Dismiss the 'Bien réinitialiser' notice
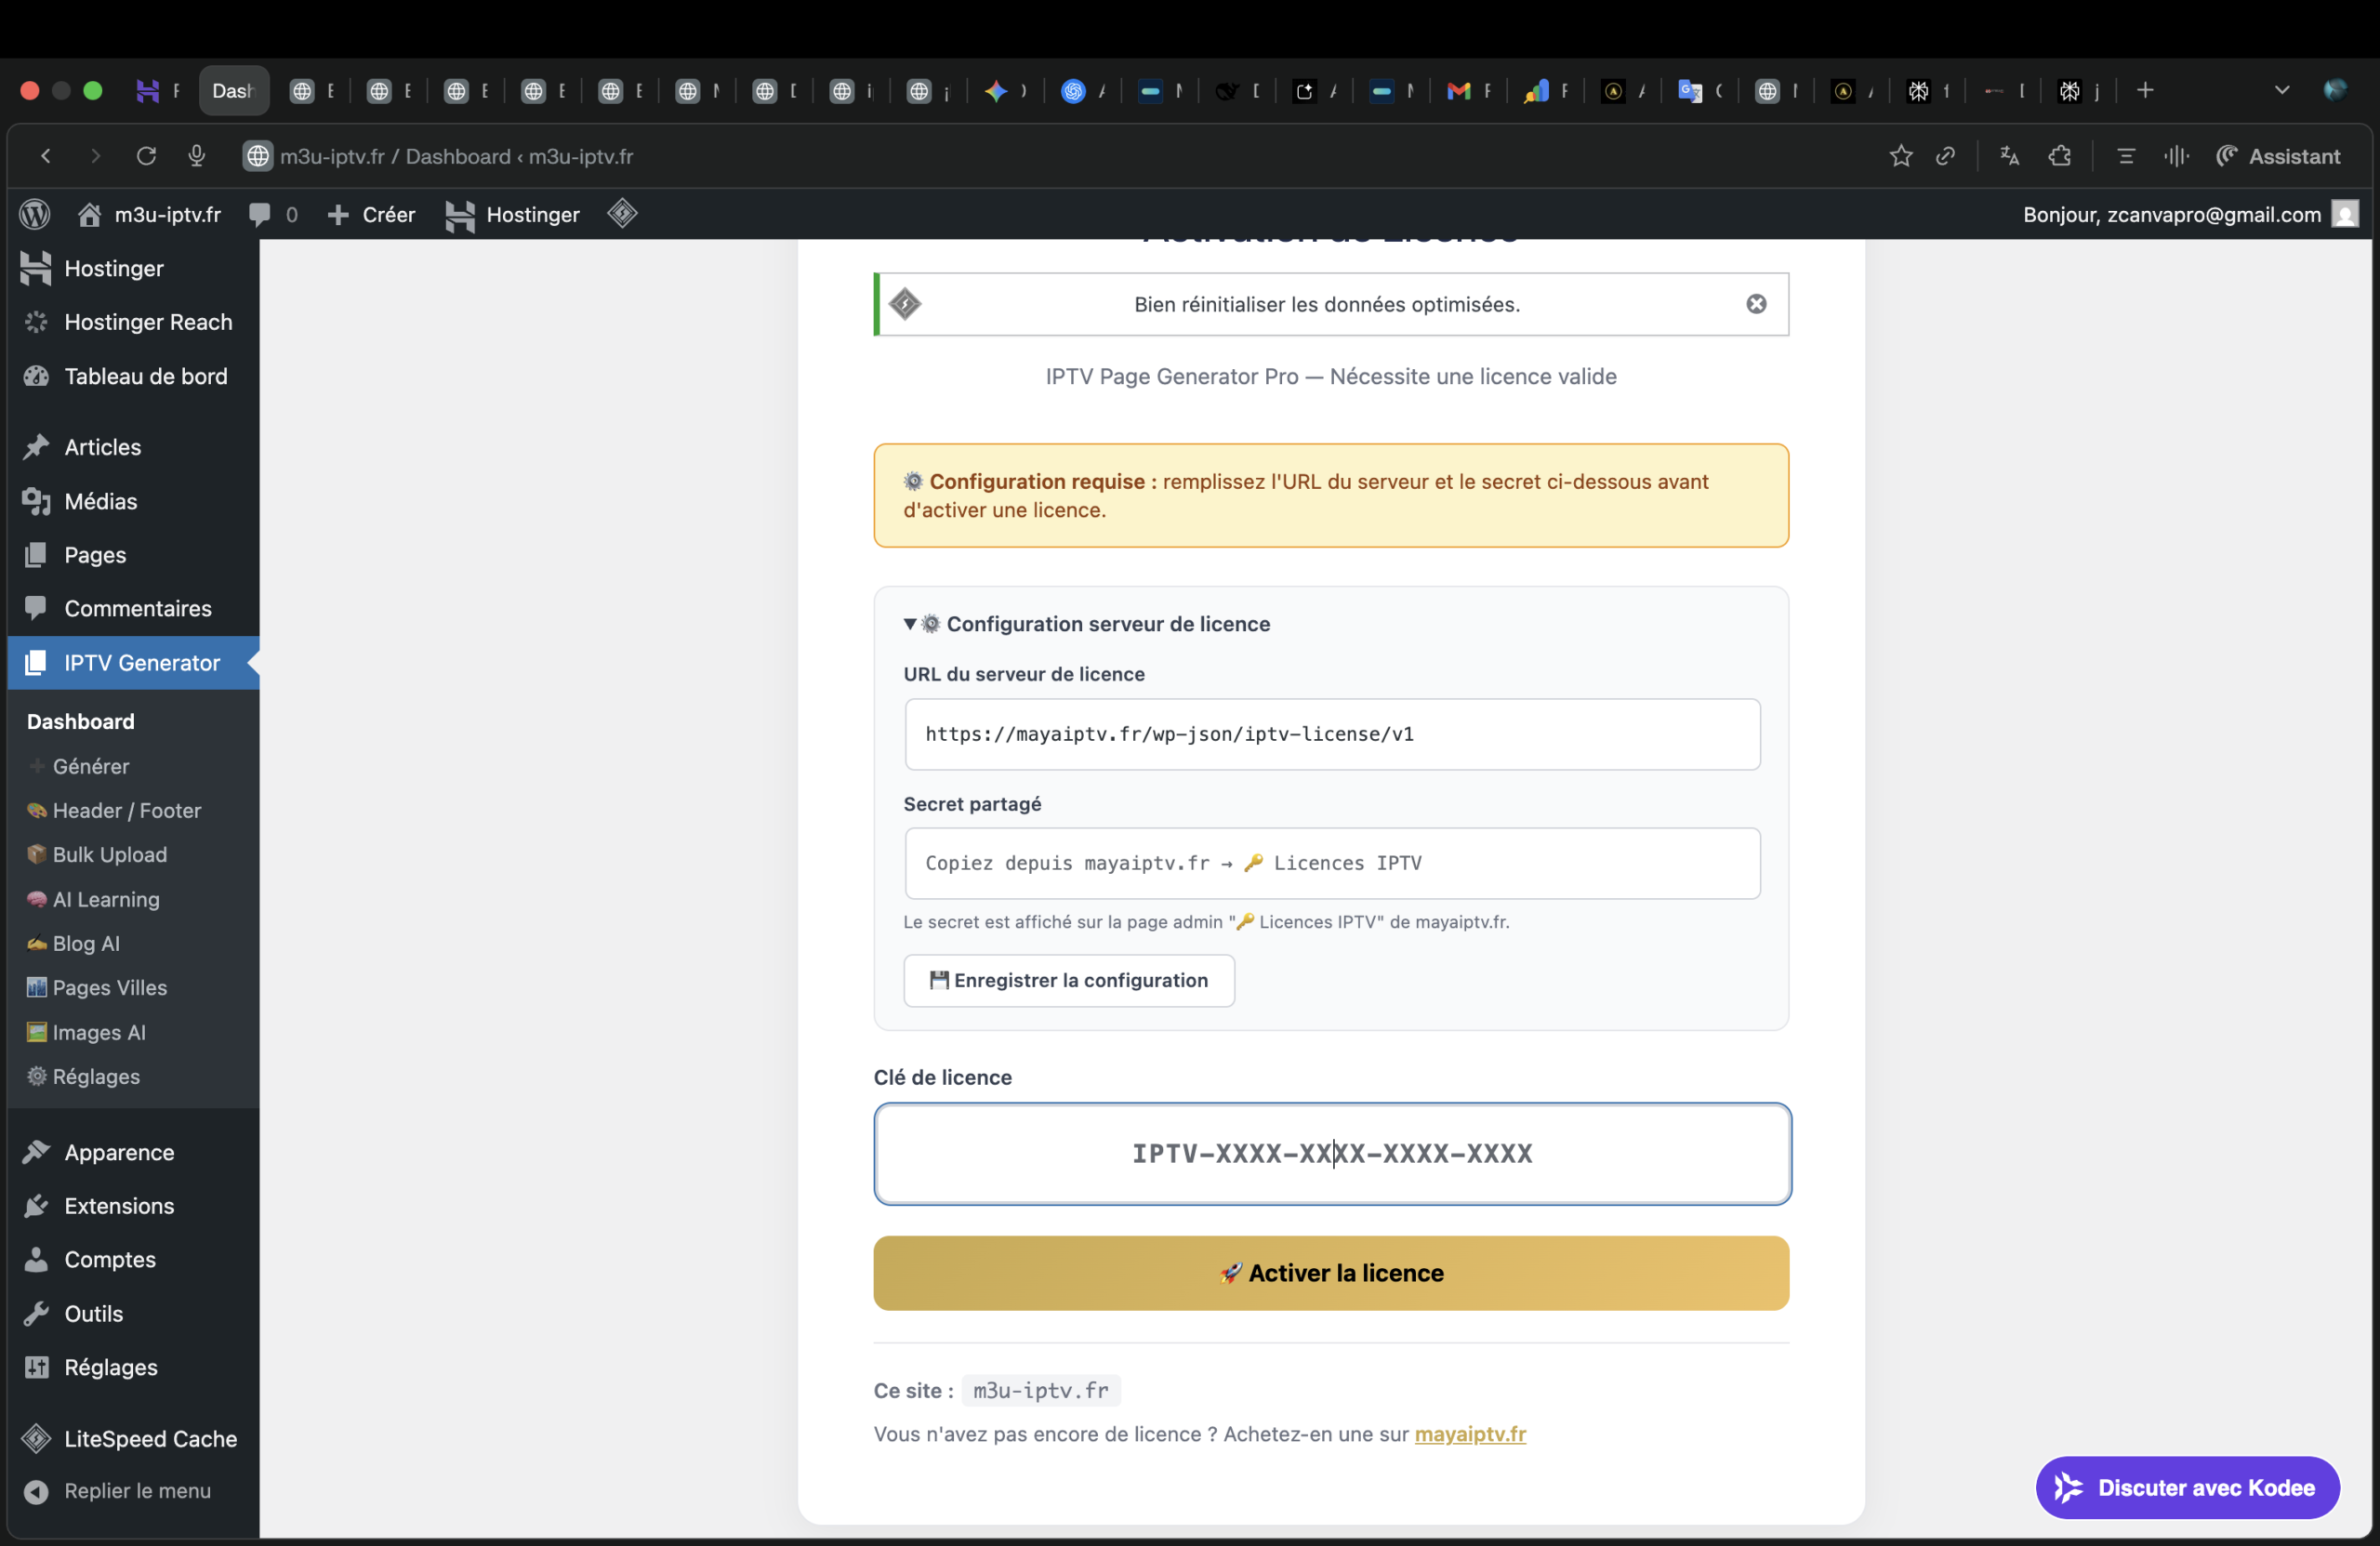Screen dimensions: 2380x1546 pos(1756,304)
